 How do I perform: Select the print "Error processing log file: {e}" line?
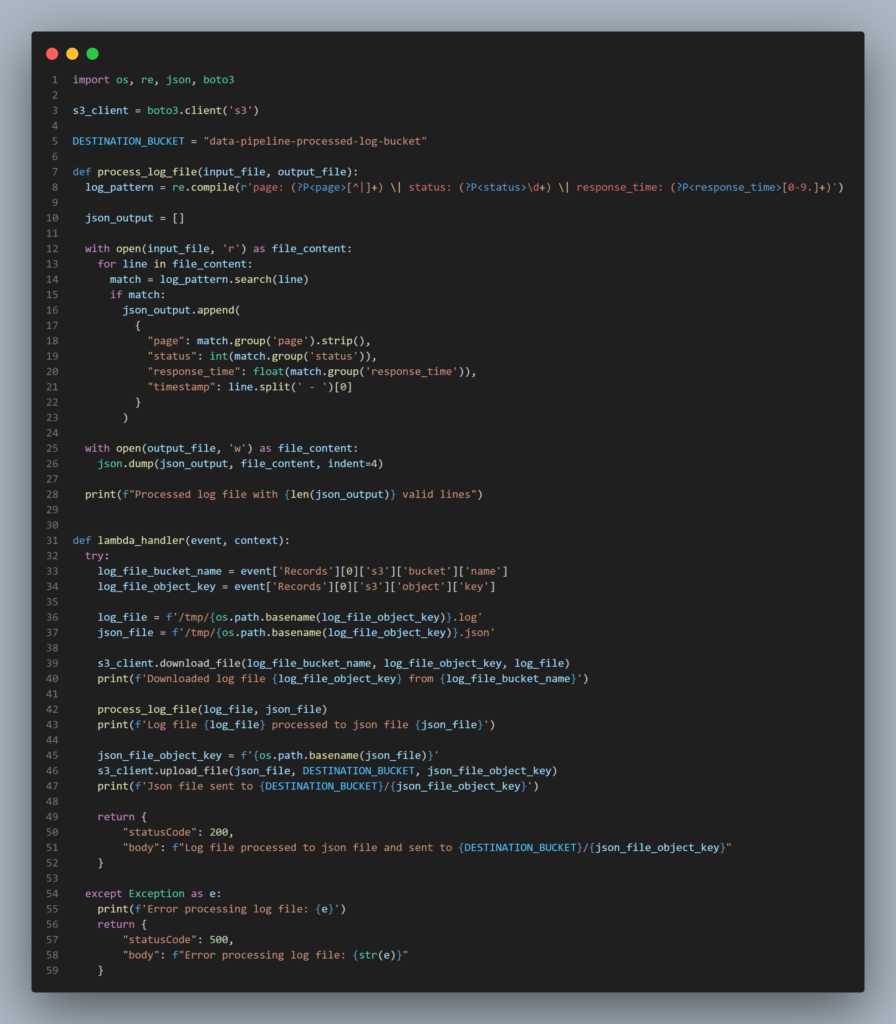[x=221, y=908]
